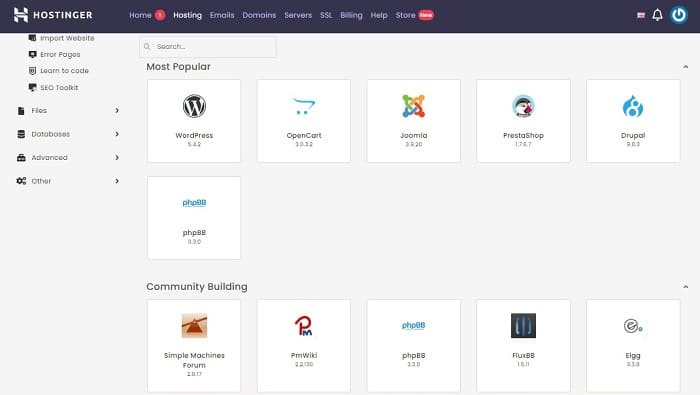
Task: Open the Domains menu item
Action: [x=259, y=15]
